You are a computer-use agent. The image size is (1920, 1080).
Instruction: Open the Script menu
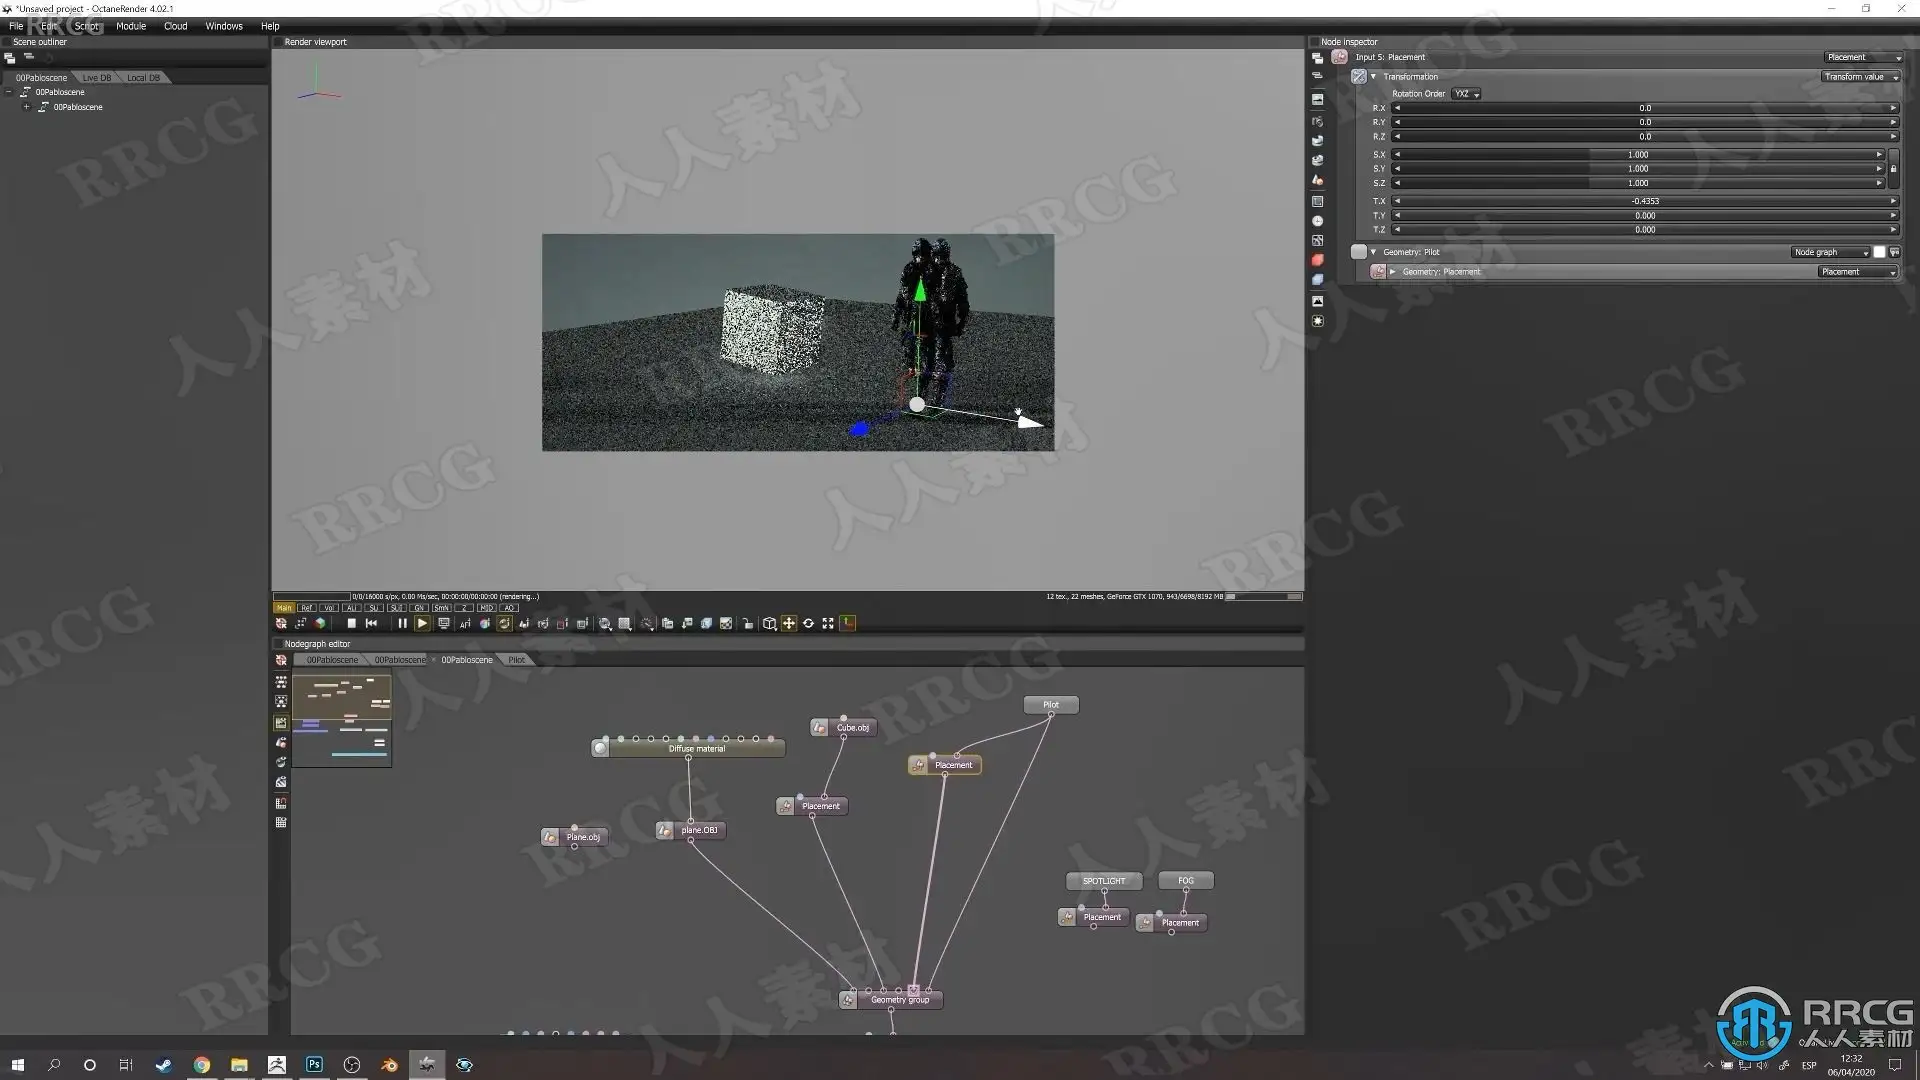click(x=86, y=26)
